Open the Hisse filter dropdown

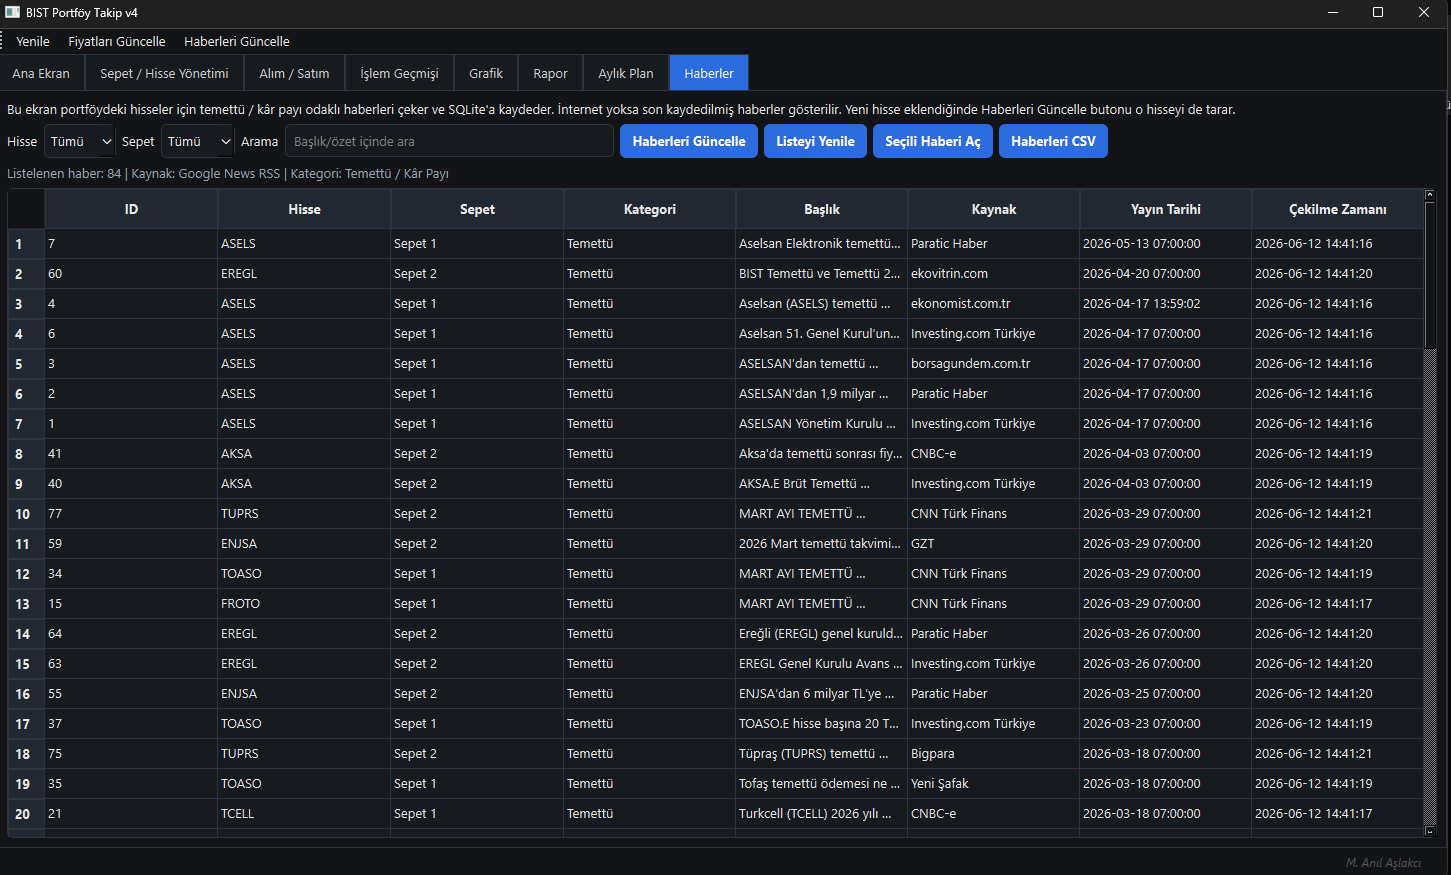tap(80, 141)
